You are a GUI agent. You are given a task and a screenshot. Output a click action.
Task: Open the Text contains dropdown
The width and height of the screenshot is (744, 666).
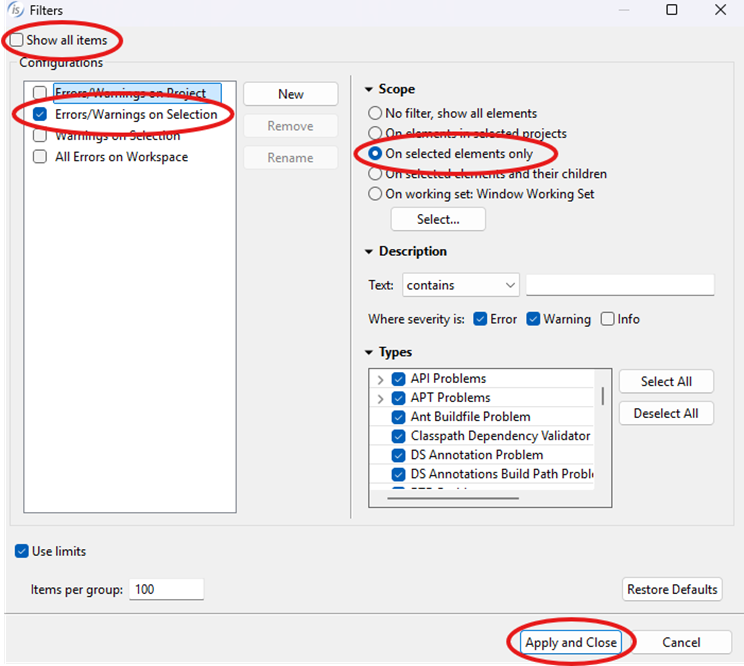[x=461, y=285]
